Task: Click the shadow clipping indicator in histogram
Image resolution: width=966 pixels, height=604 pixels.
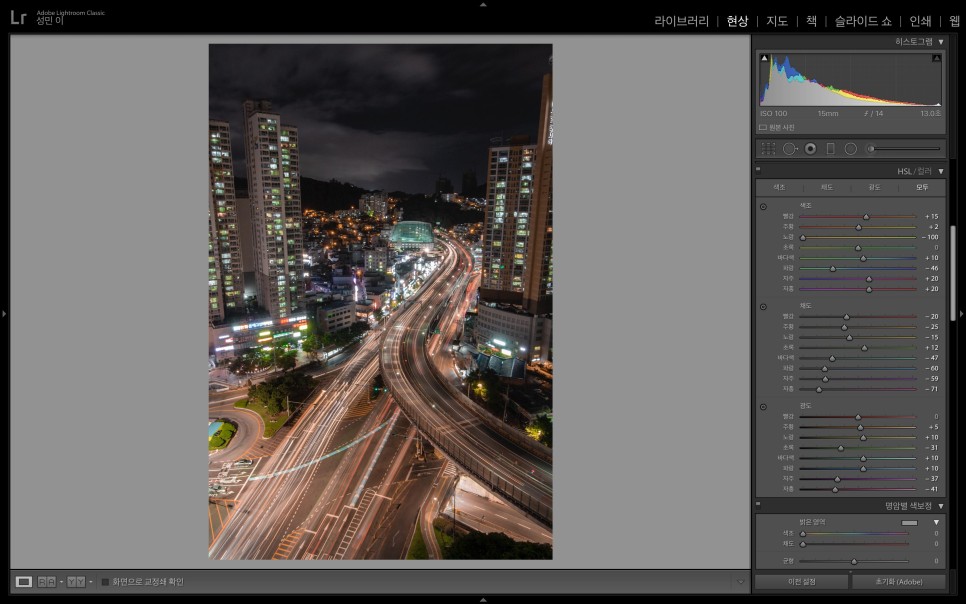Action: 765,58
